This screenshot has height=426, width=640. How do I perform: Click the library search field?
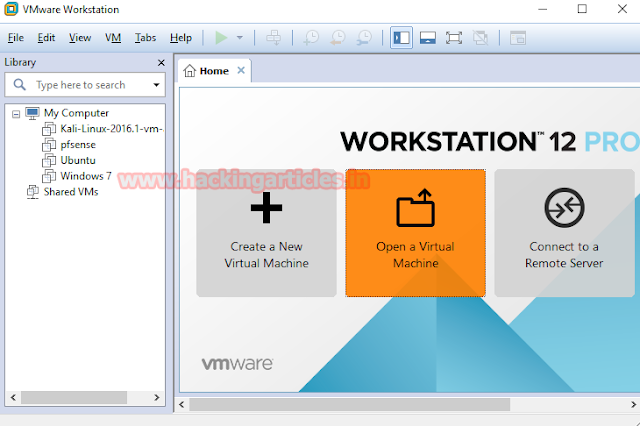coord(85,85)
